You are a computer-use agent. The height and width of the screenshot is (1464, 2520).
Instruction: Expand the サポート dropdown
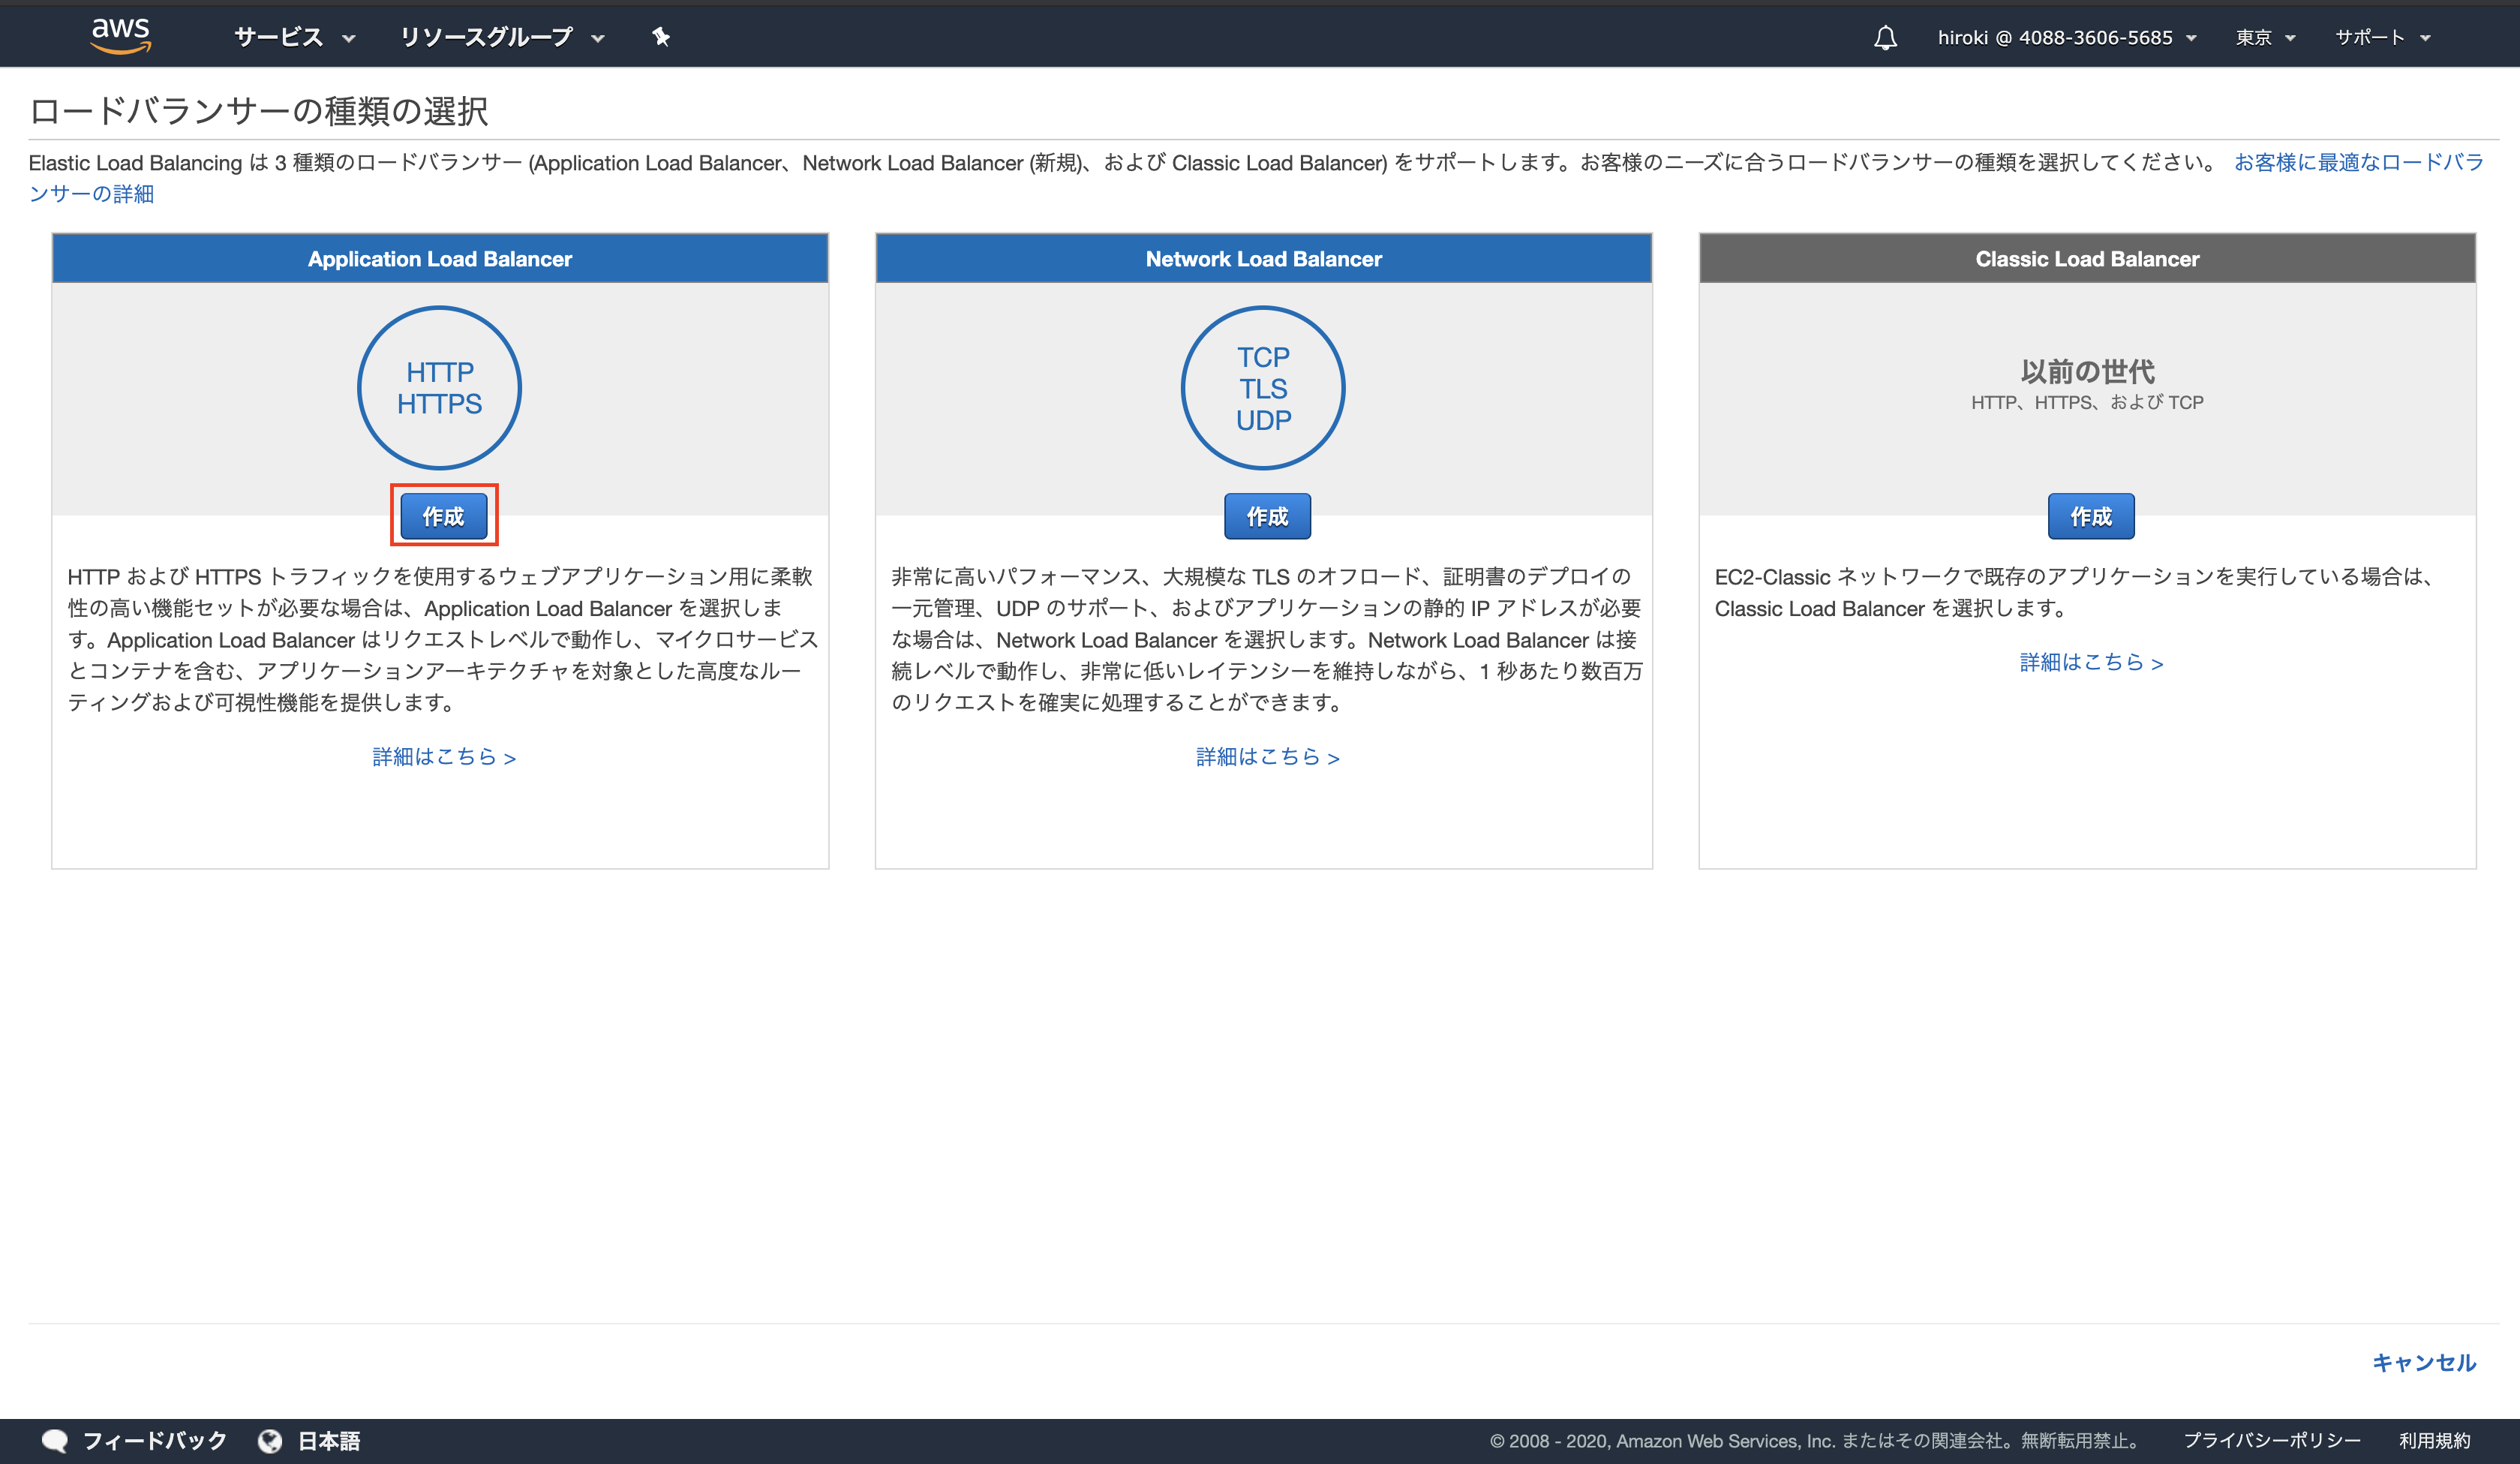point(2383,37)
